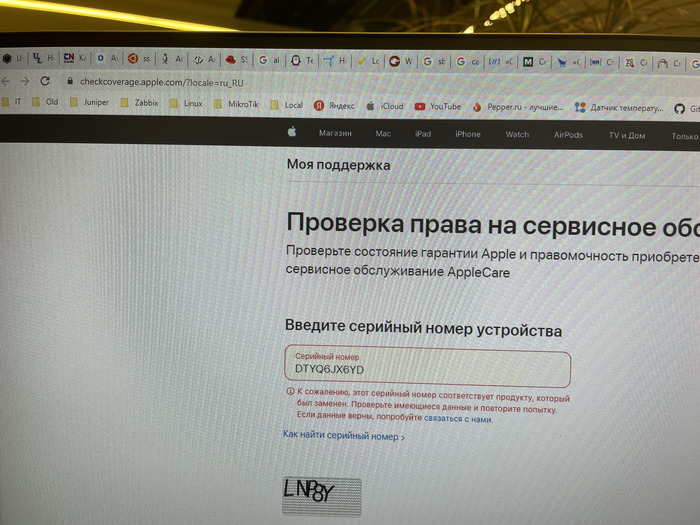Click the browser forward arrow
700x525 pixels.
click(x=25, y=81)
